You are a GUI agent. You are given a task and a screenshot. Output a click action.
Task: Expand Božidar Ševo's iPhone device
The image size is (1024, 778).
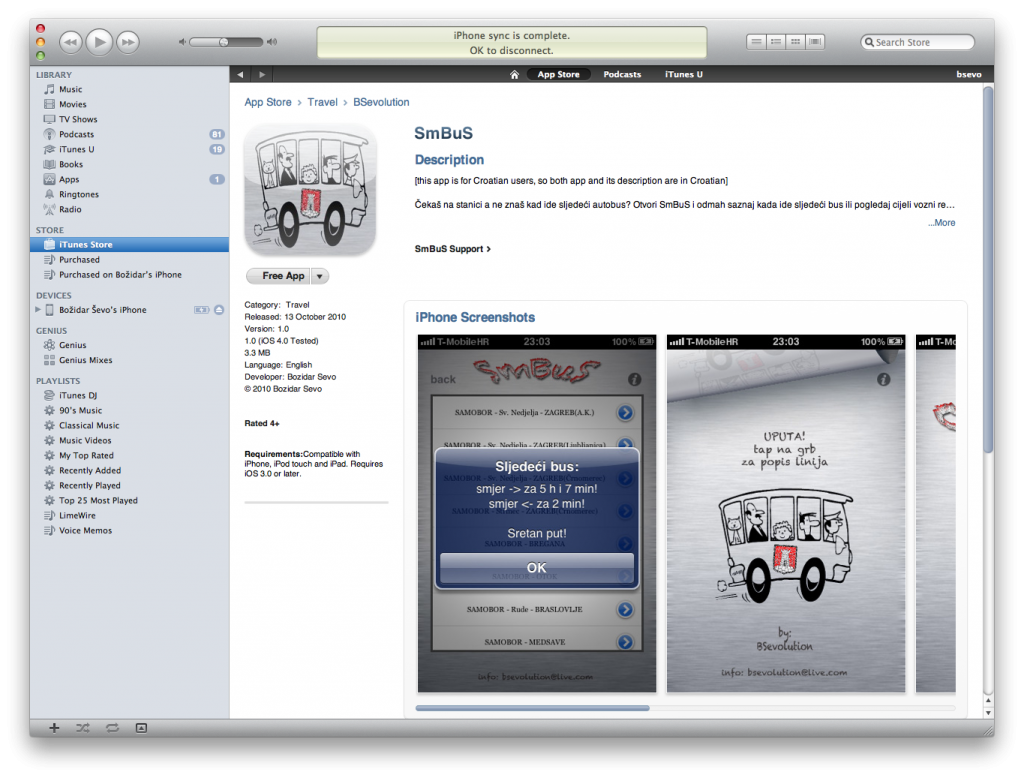[38, 310]
